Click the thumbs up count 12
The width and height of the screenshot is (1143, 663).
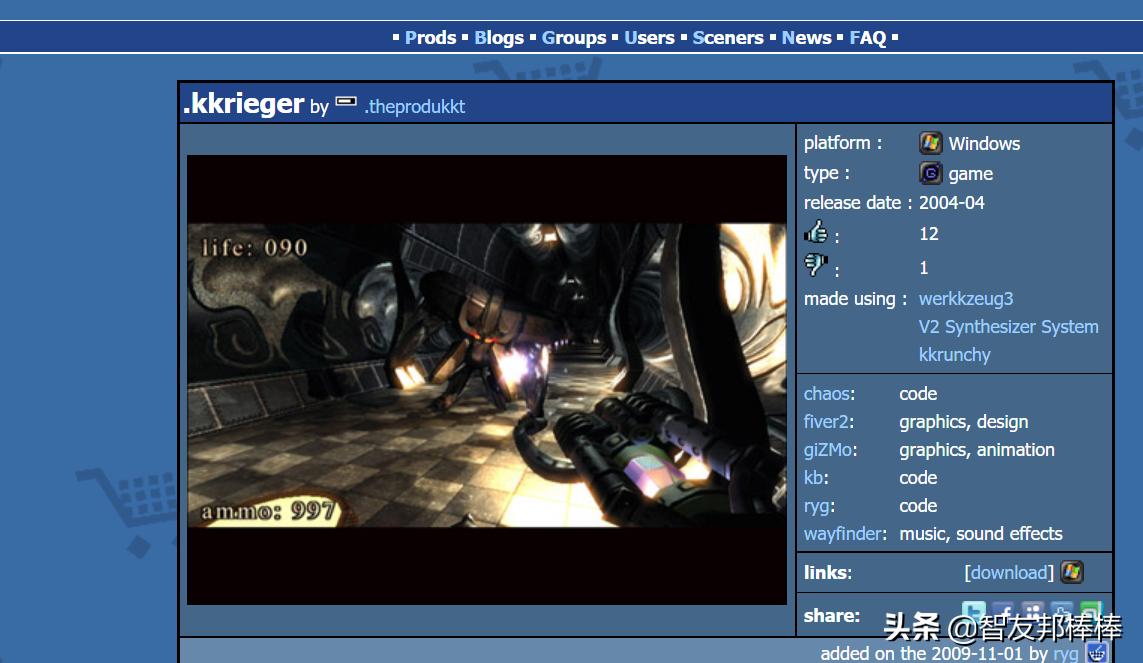929,234
